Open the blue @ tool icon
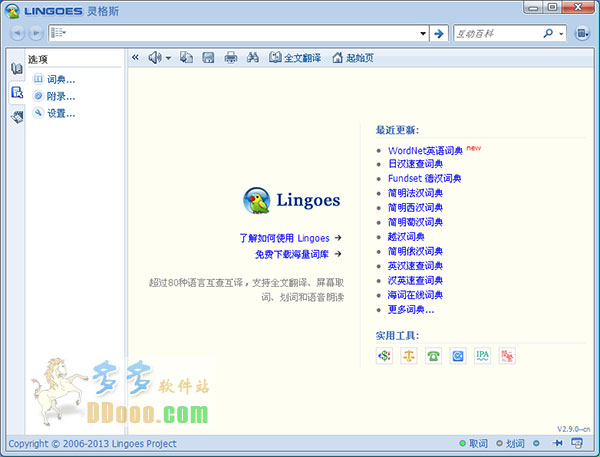 pos(458,356)
